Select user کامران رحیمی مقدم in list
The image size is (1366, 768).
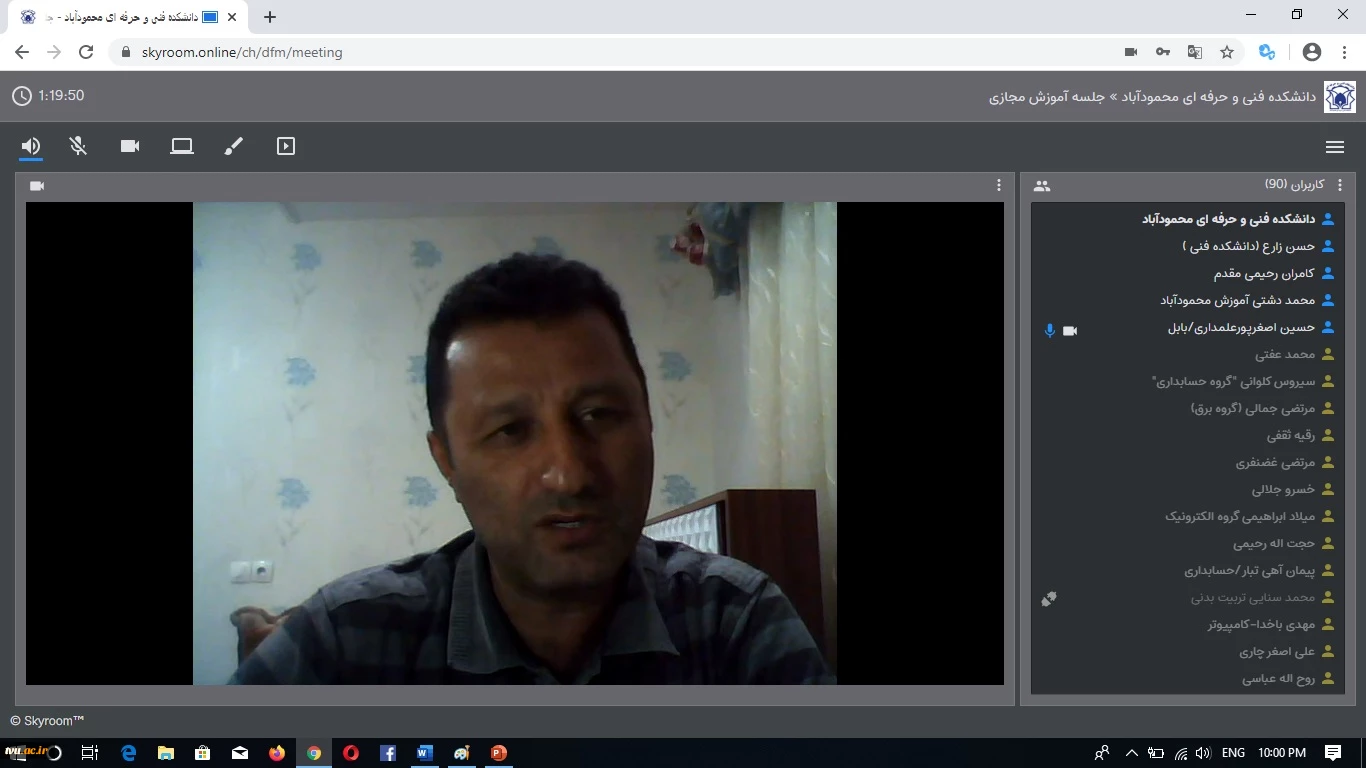point(1264,273)
